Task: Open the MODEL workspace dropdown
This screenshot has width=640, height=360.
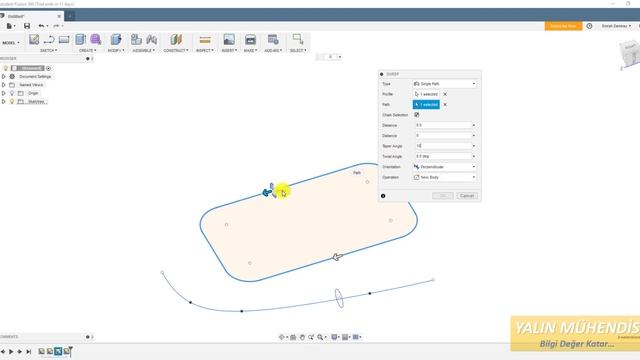Action: point(11,43)
